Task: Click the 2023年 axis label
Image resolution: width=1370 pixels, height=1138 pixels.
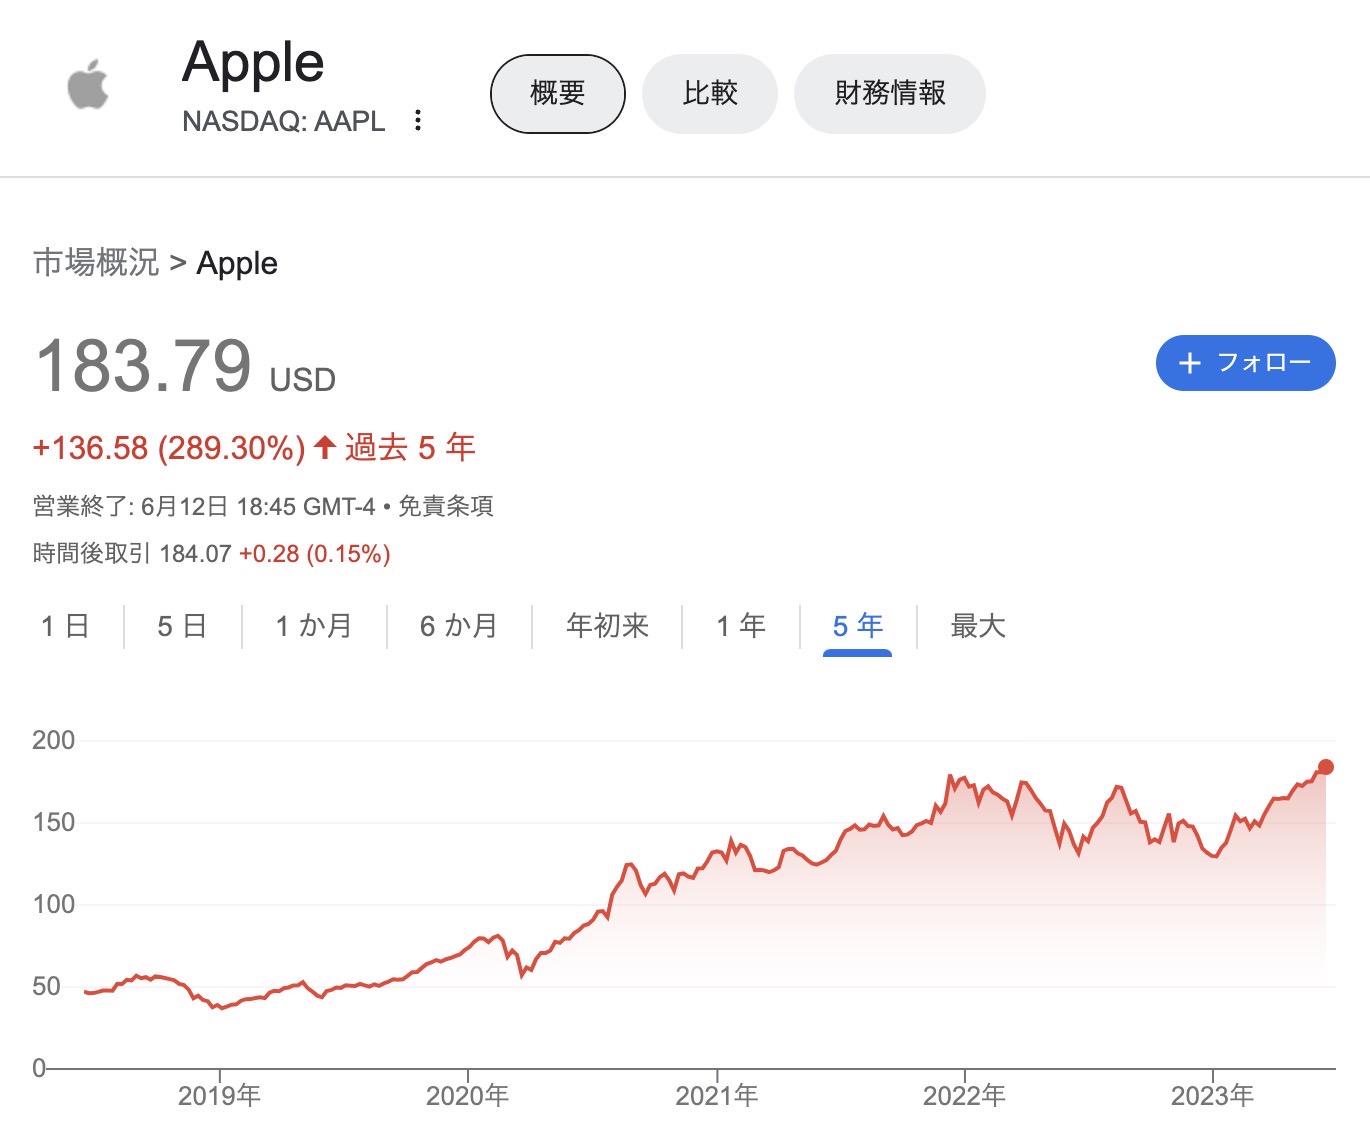Action: [x=1213, y=1096]
